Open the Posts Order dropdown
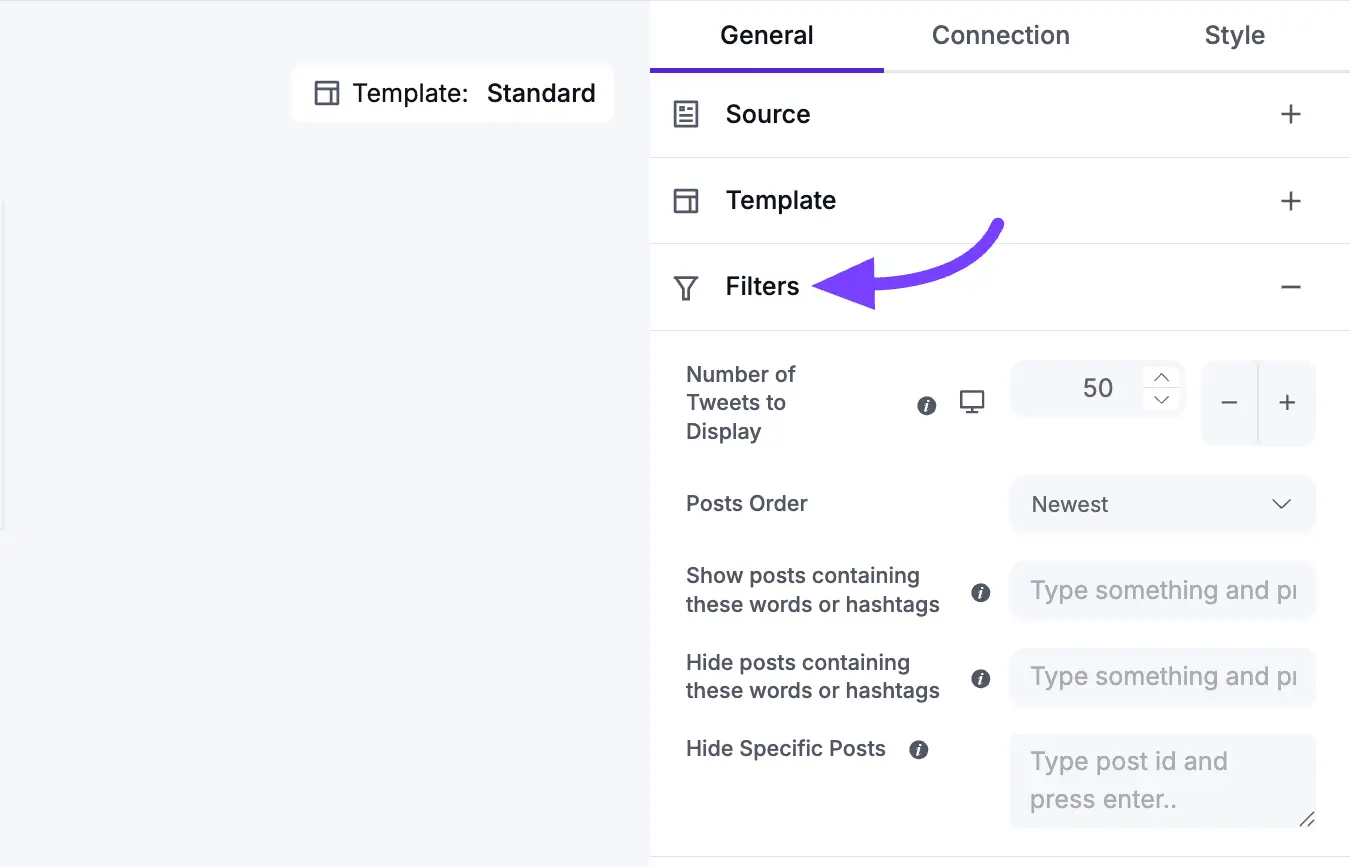This screenshot has width=1350, height=867. [1162, 504]
